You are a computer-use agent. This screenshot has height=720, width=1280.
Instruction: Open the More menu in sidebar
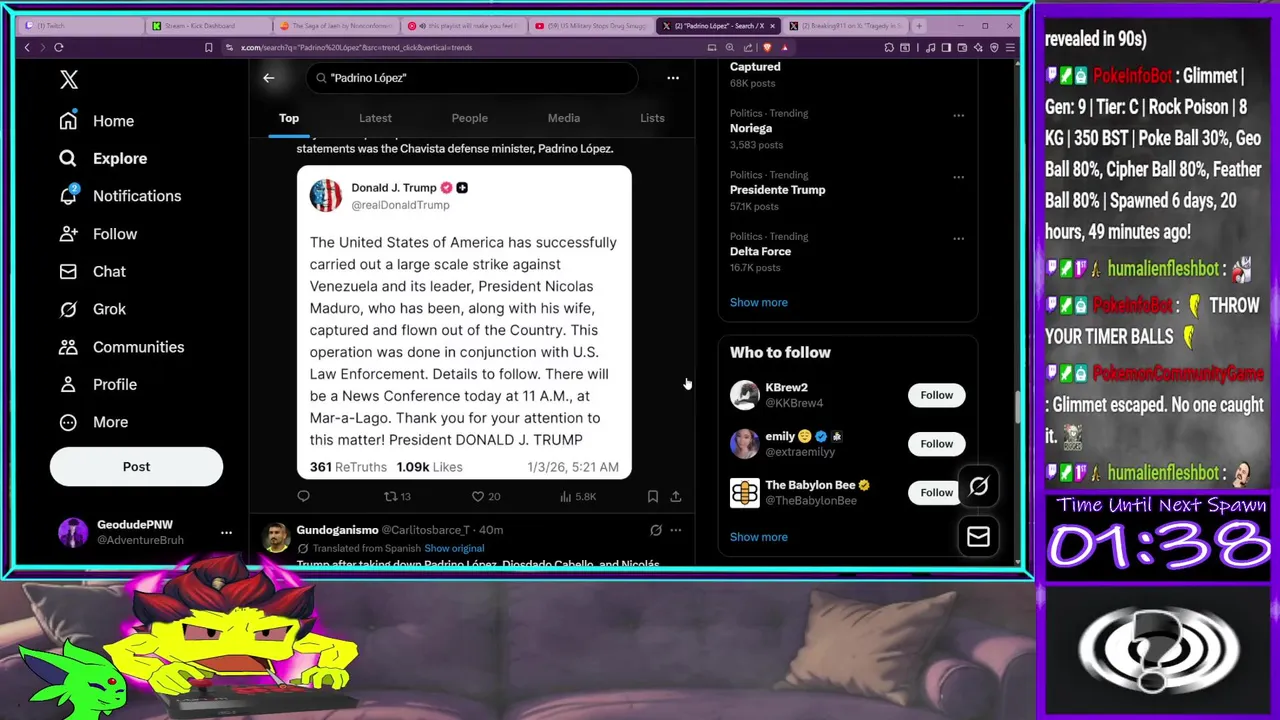coord(93,422)
